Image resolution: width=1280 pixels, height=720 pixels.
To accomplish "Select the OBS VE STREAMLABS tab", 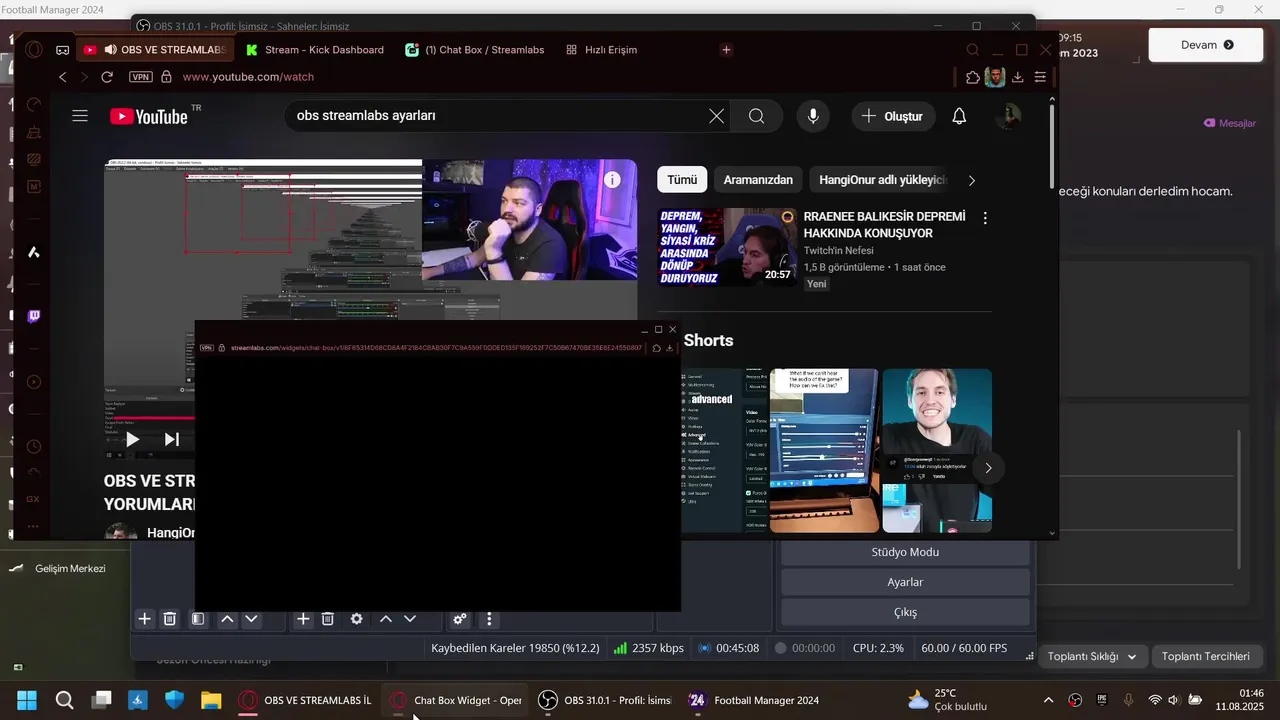I will (x=155, y=49).
